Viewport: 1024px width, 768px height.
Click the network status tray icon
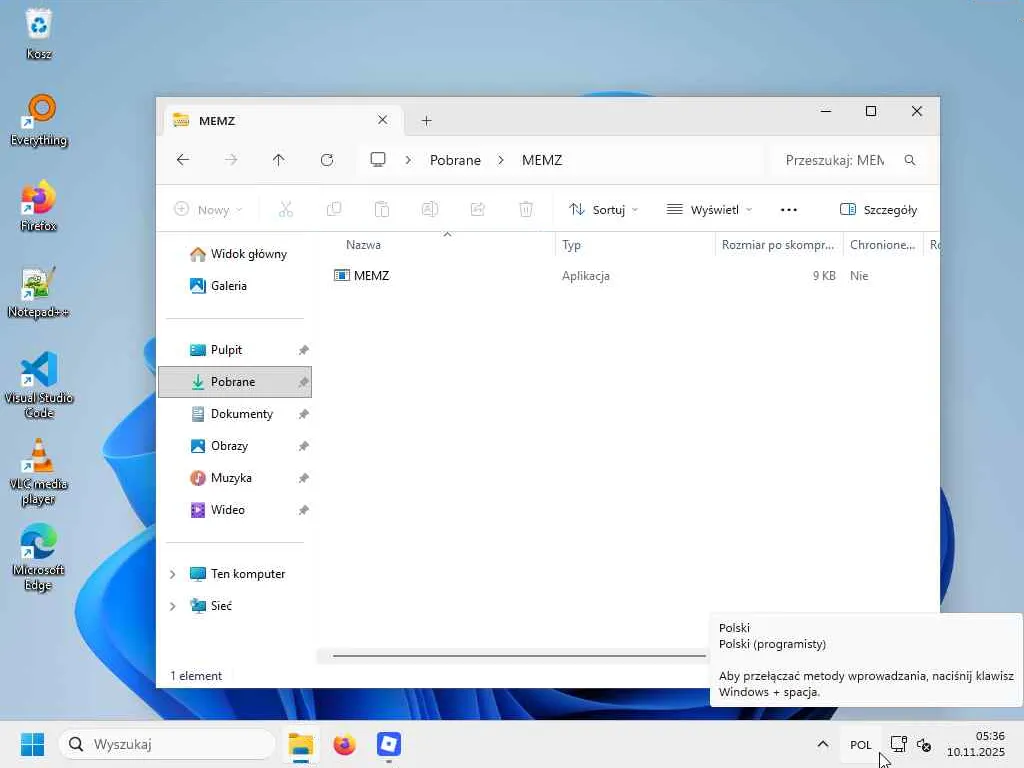click(x=899, y=744)
